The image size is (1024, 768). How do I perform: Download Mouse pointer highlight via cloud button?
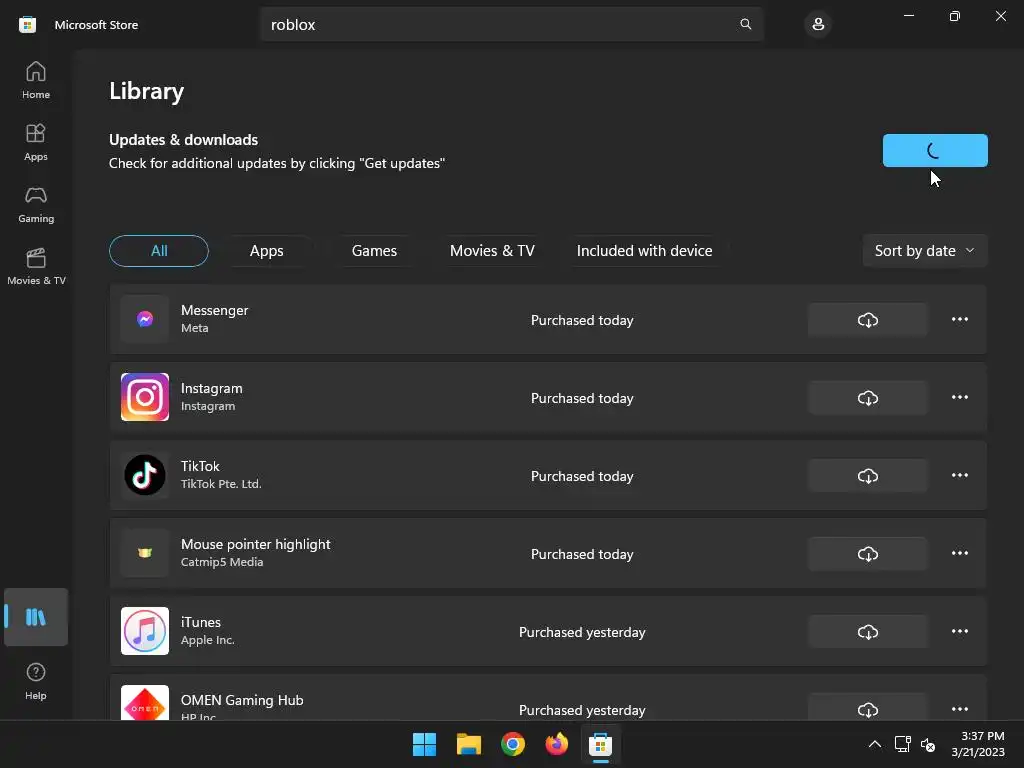pos(867,554)
